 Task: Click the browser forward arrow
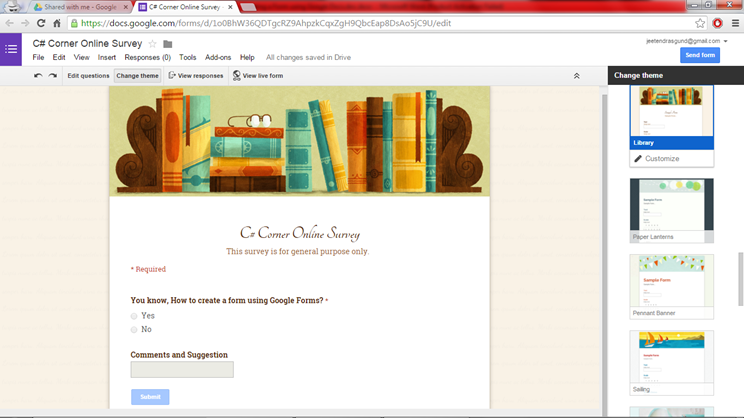click(25, 23)
